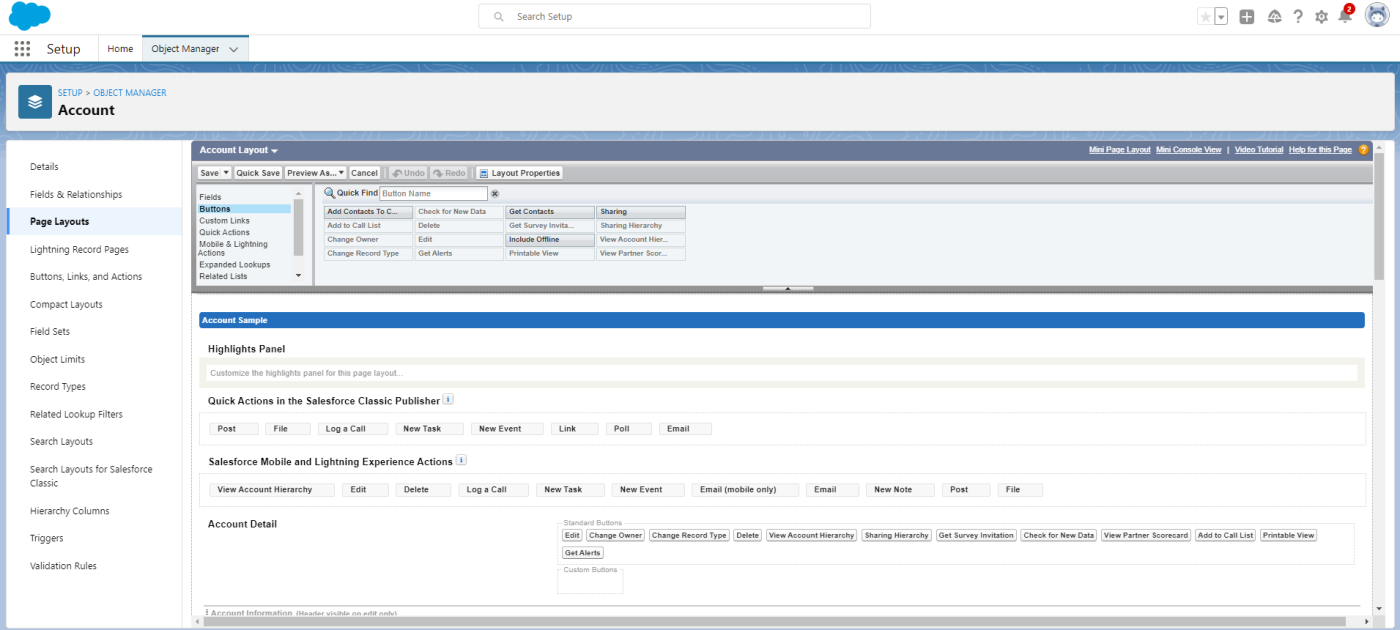This screenshot has width=1400, height=630.
Task: Select the Object Manager tab
Action: pyautogui.click(x=186, y=48)
